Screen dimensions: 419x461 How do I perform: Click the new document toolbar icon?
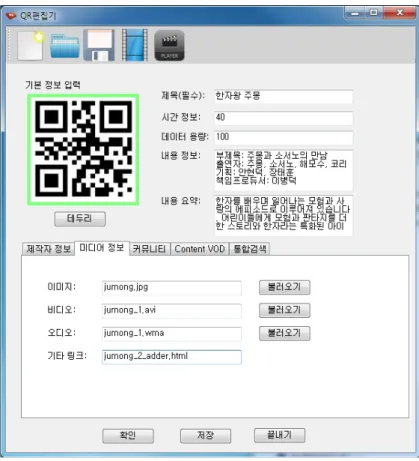pyautogui.click(x=31, y=46)
